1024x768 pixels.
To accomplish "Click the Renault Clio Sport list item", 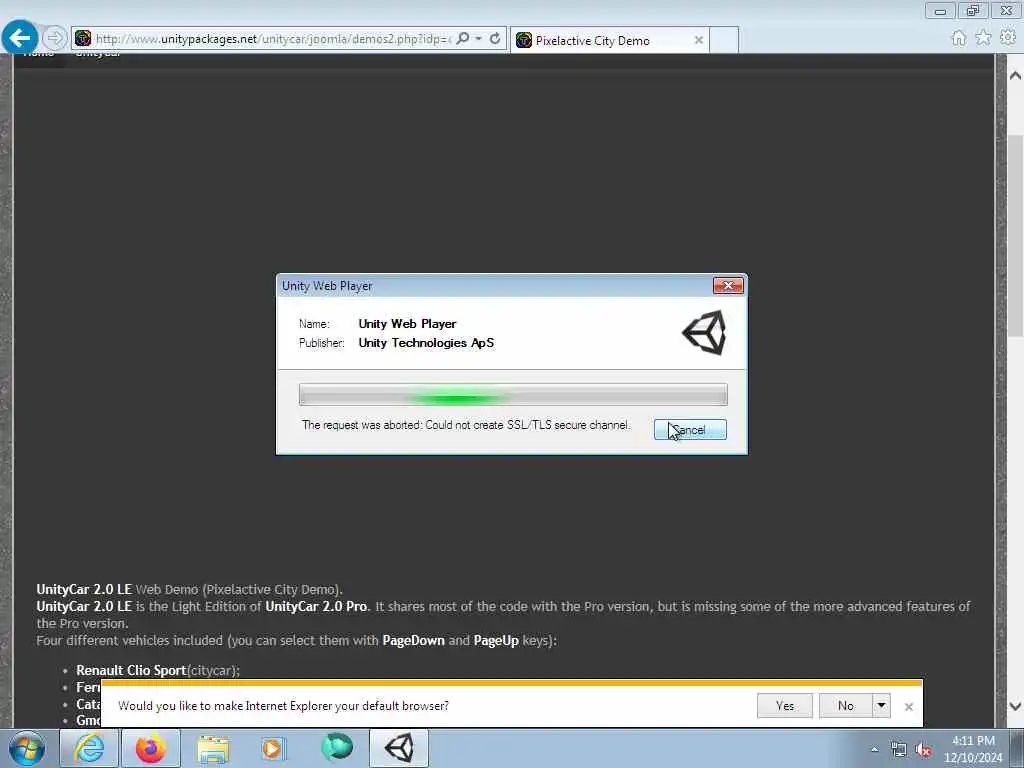I will click(x=158, y=671).
